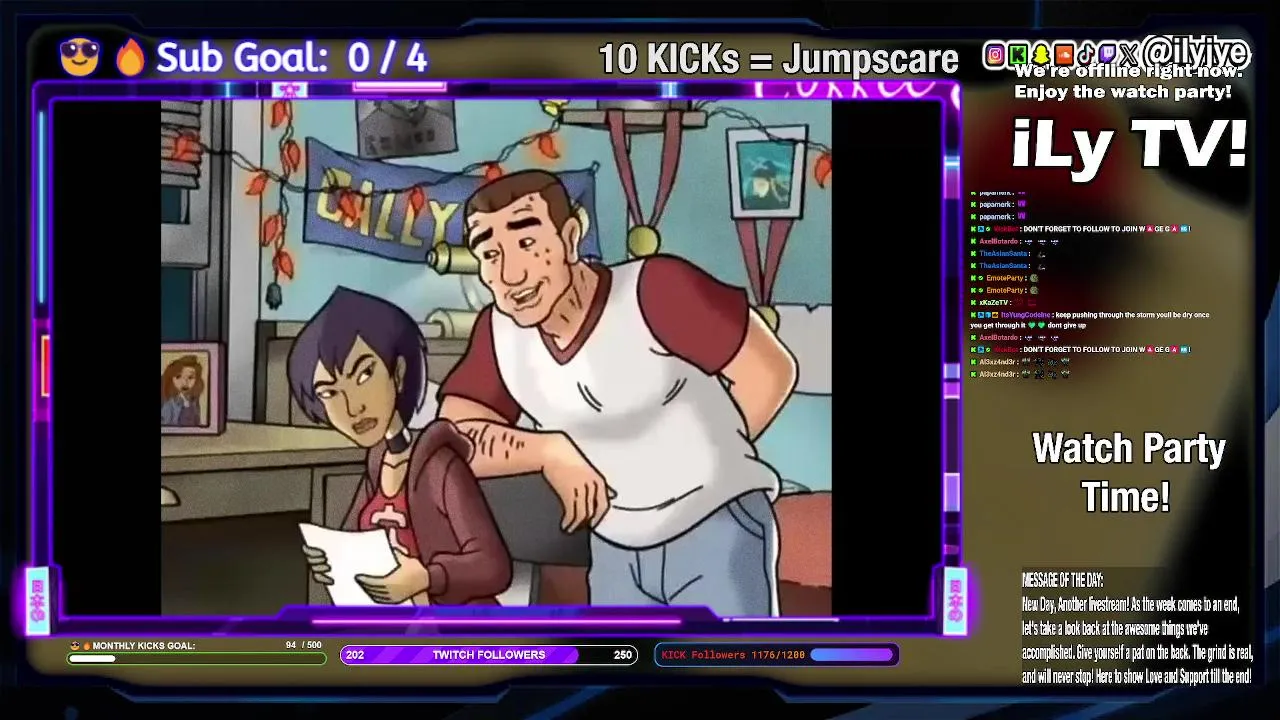The height and width of the screenshot is (720, 1280).
Task: Click the 94 / 500 monthly kicks value
Action: click(x=304, y=645)
